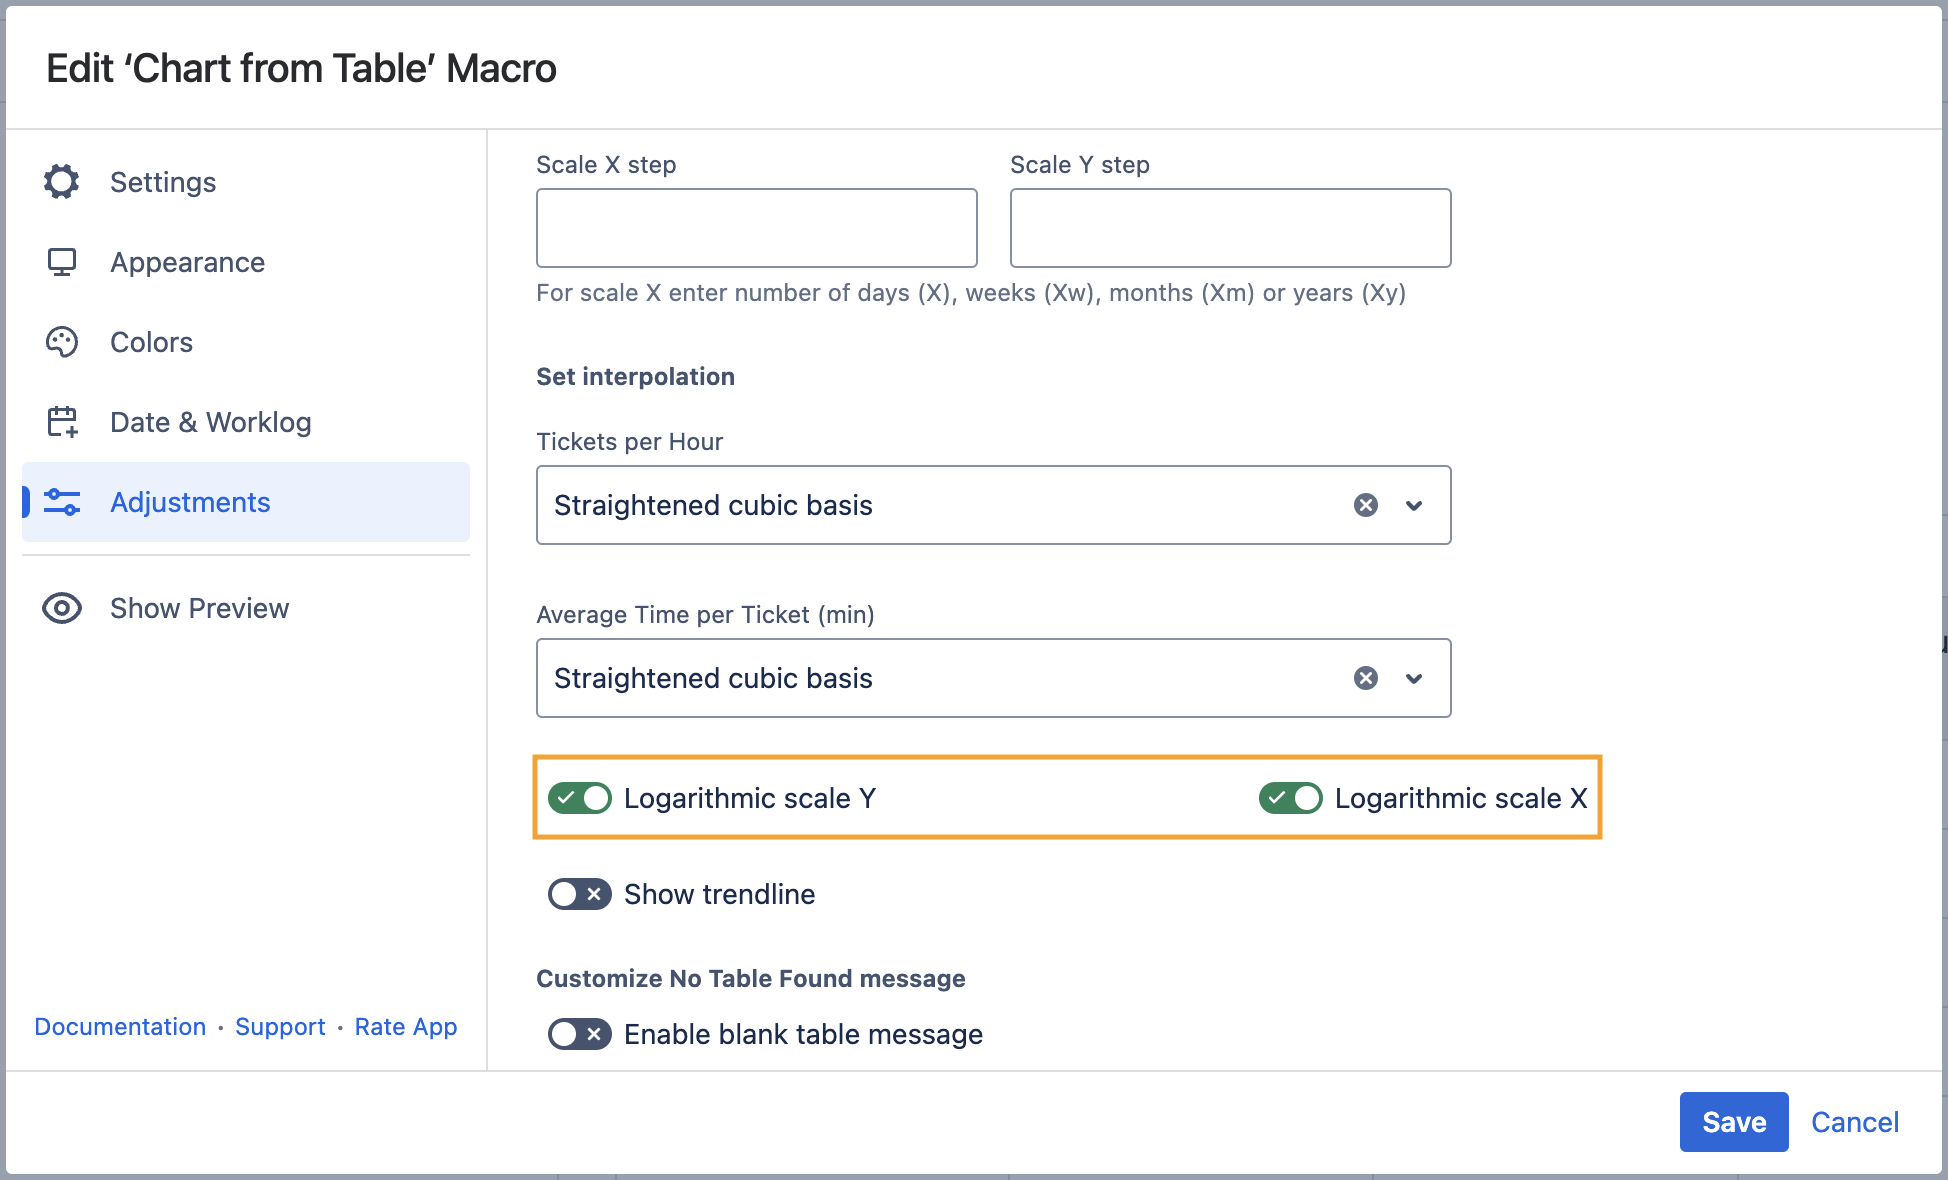The height and width of the screenshot is (1180, 1948).
Task: Enable the Show trendline toggle
Action: [580, 894]
